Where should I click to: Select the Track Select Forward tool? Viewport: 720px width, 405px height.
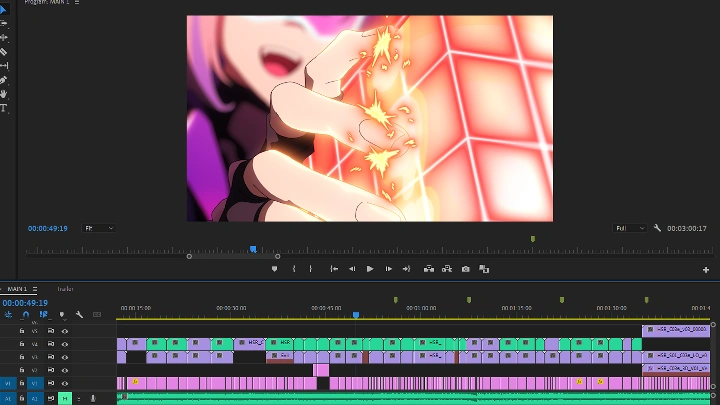click(4, 23)
